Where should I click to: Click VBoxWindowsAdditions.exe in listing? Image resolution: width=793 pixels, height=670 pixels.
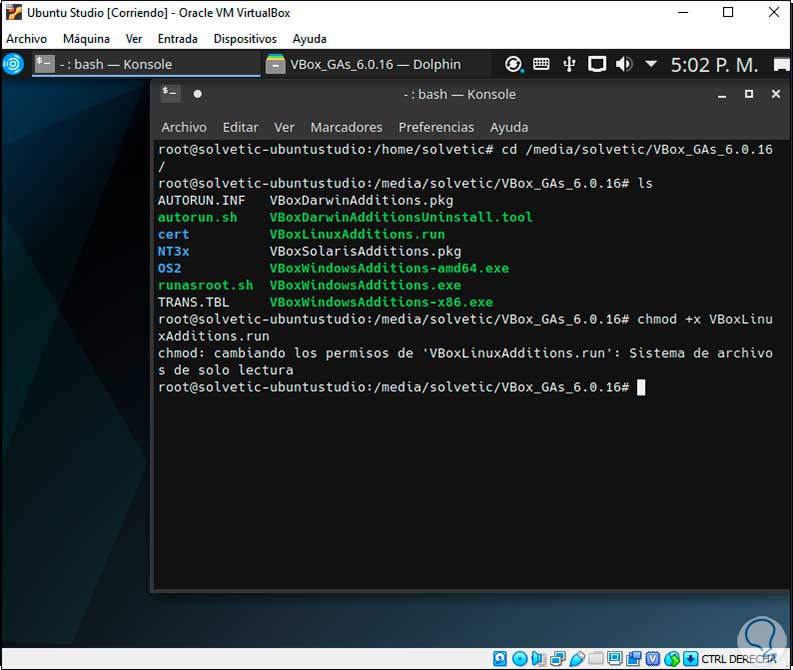click(x=365, y=286)
